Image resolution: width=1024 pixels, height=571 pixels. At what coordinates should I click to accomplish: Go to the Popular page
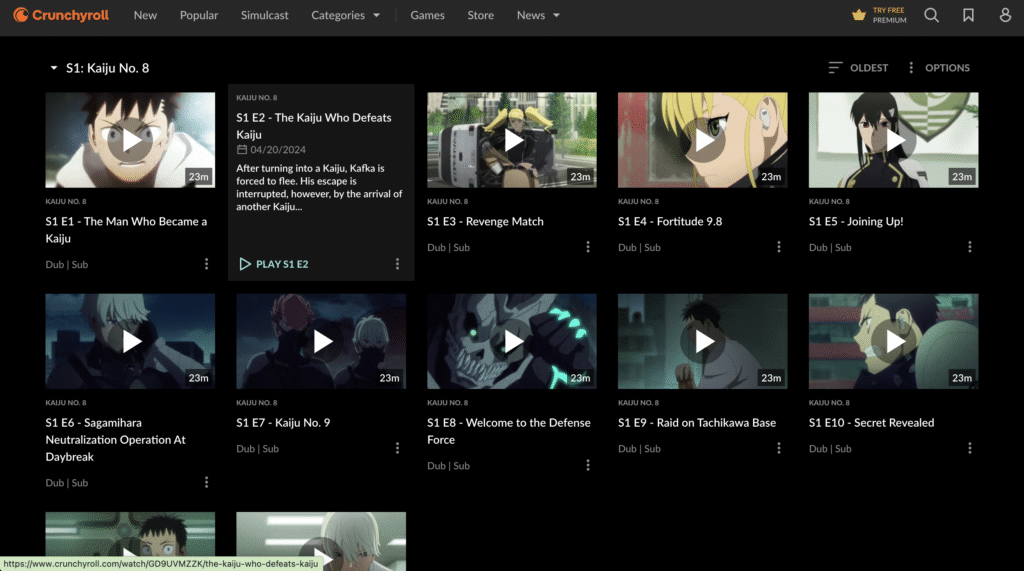pyautogui.click(x=199, y=15)
